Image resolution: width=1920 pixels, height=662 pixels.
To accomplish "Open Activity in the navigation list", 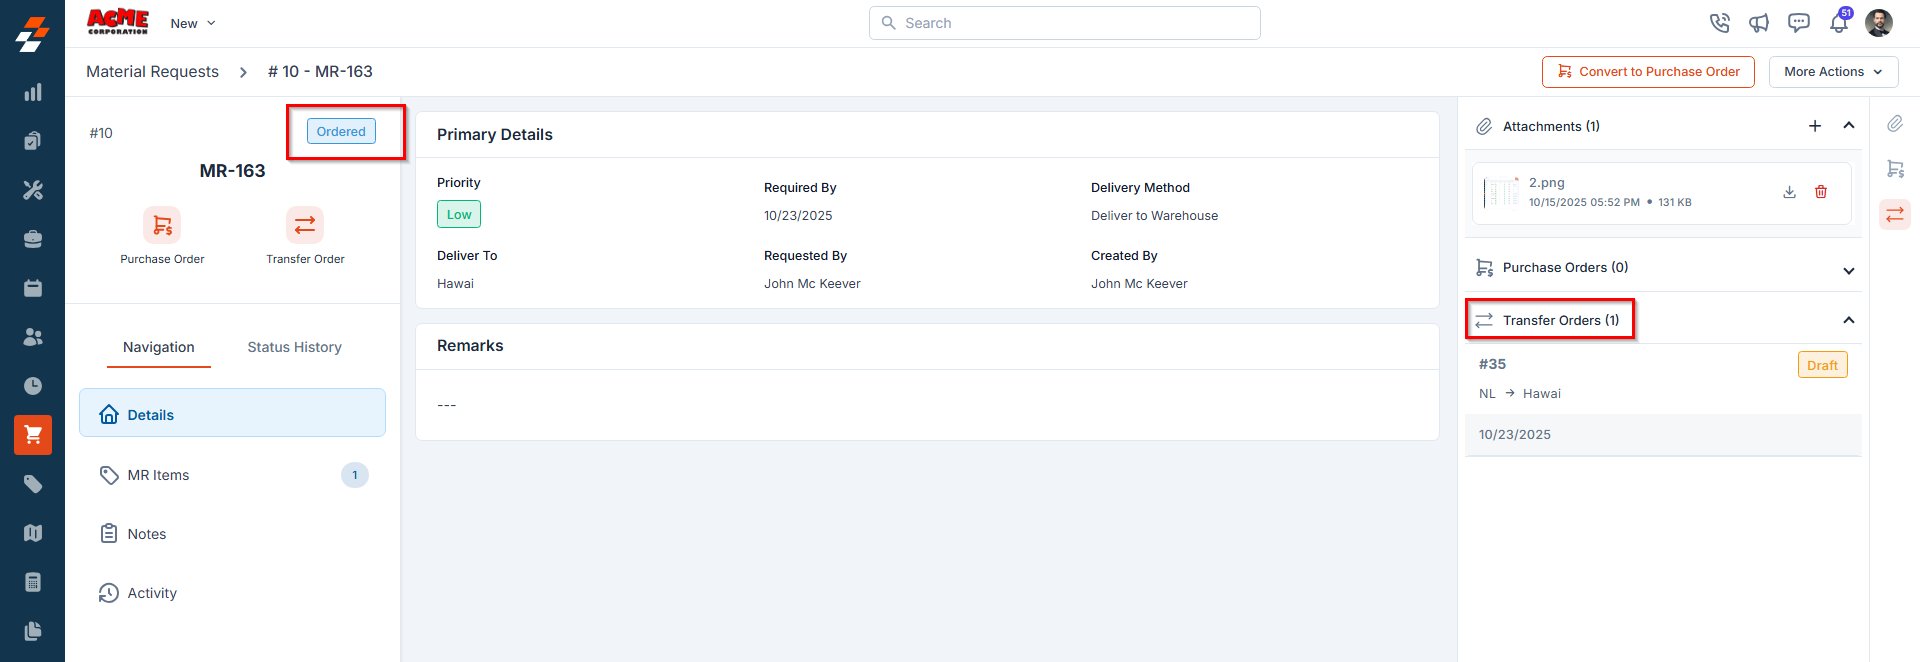I will pos(232,593).
